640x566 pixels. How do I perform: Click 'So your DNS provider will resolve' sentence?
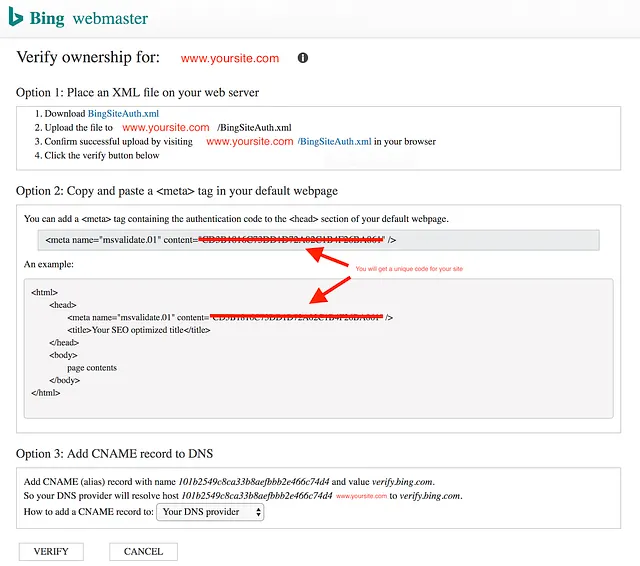(243, 496)
